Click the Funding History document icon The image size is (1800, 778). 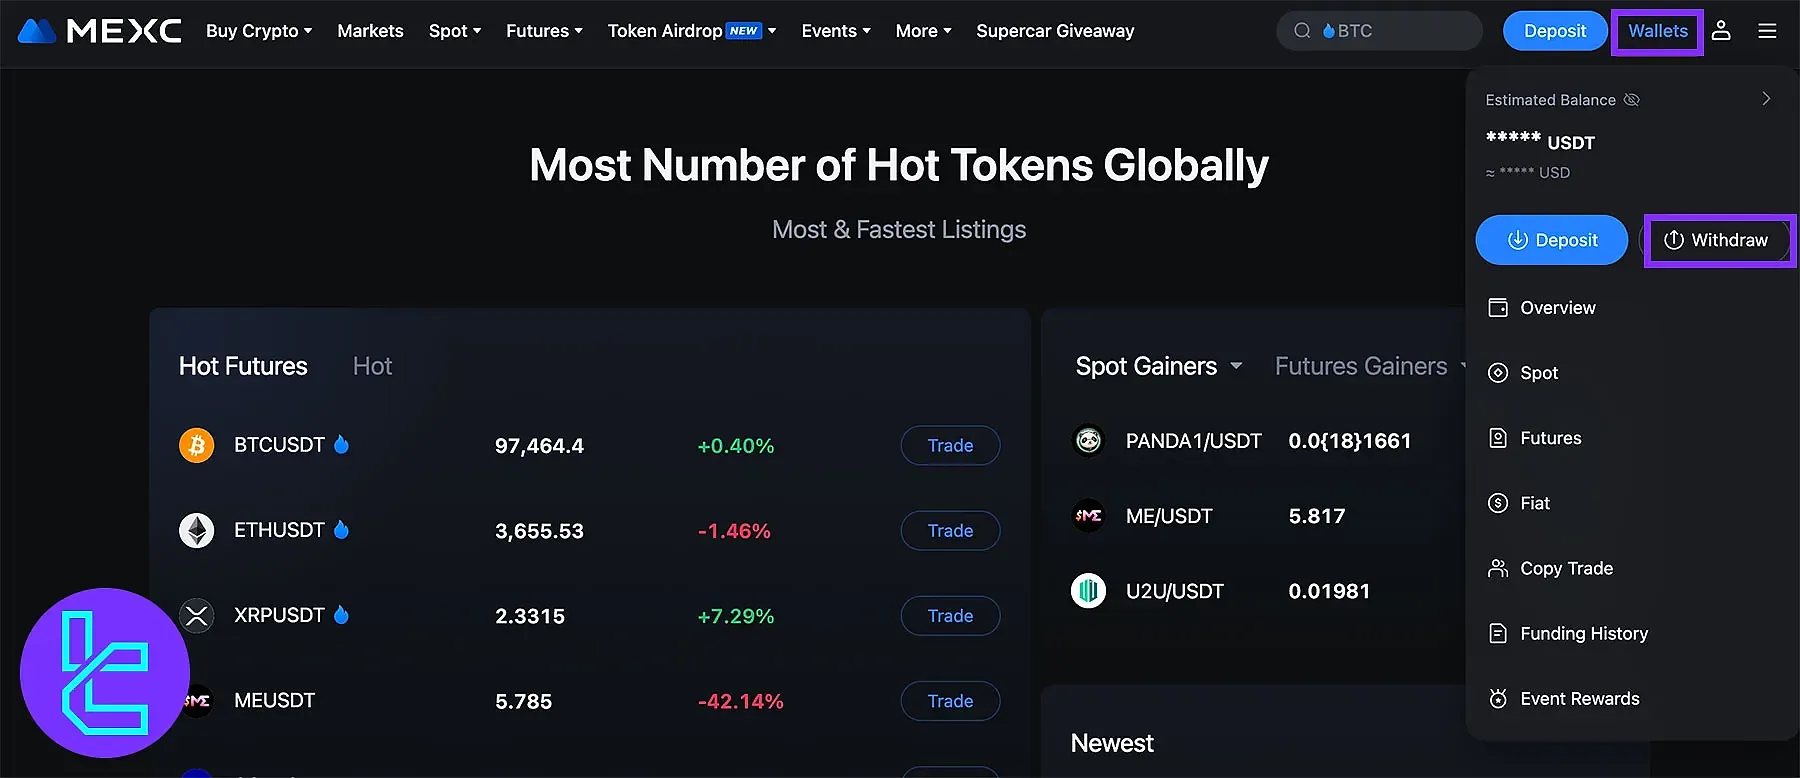pos(1498,634)
